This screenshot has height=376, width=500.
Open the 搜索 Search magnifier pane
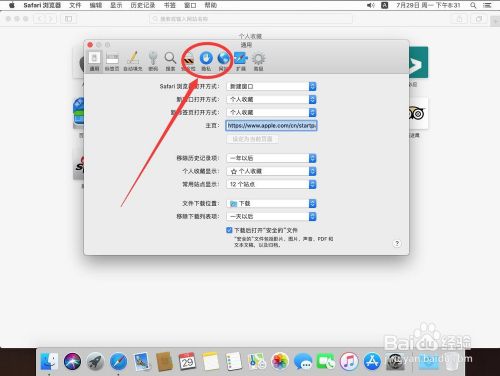[x=170, y=61]
